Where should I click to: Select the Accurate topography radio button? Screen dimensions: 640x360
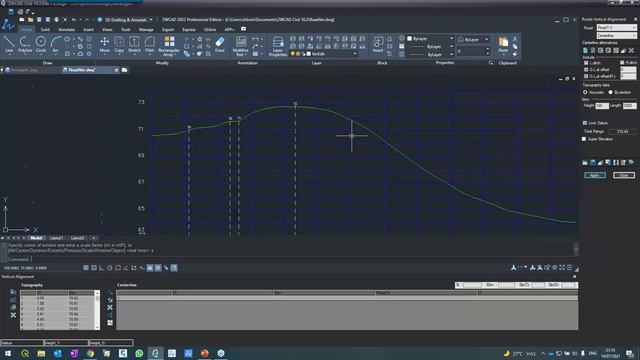585,93
